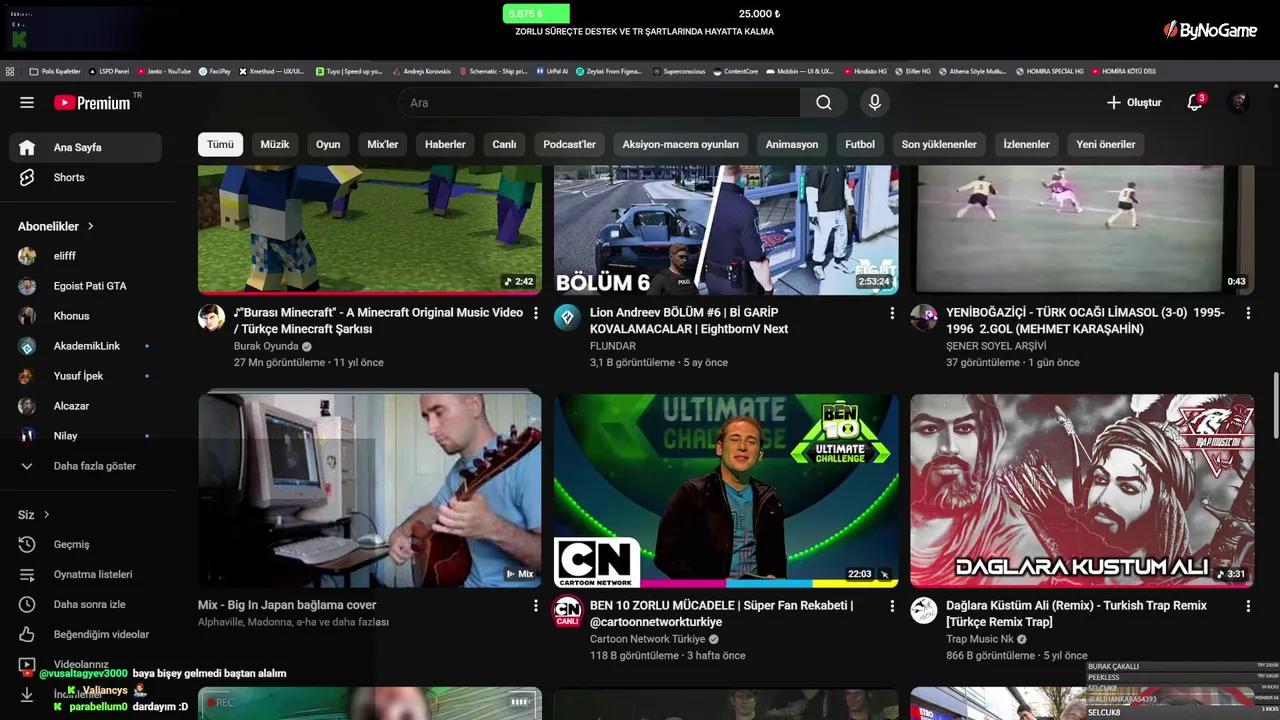Select the İzlenenler filter chip
This screenshot has width=1280, height=720.
click(1026, 144)
